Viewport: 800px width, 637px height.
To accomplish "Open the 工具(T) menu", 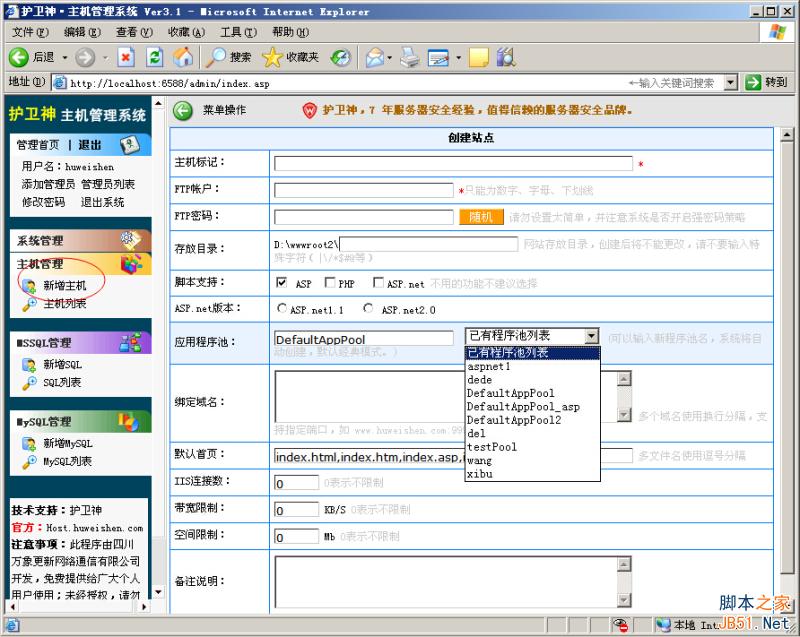I will click(x=237, y=32).
